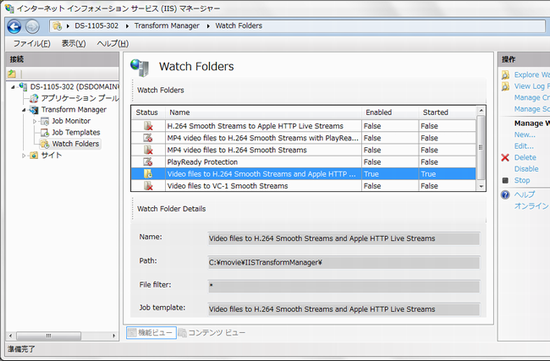Click status icon of MP4 PlayReady row

click(x=148, y=138)
